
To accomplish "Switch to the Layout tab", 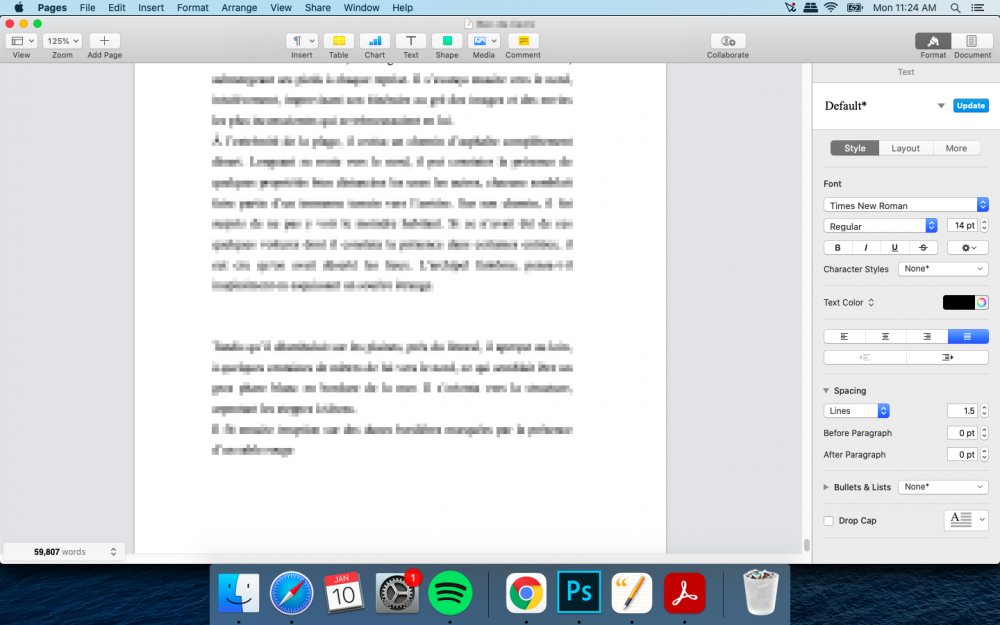I will [x=905, y=148].
